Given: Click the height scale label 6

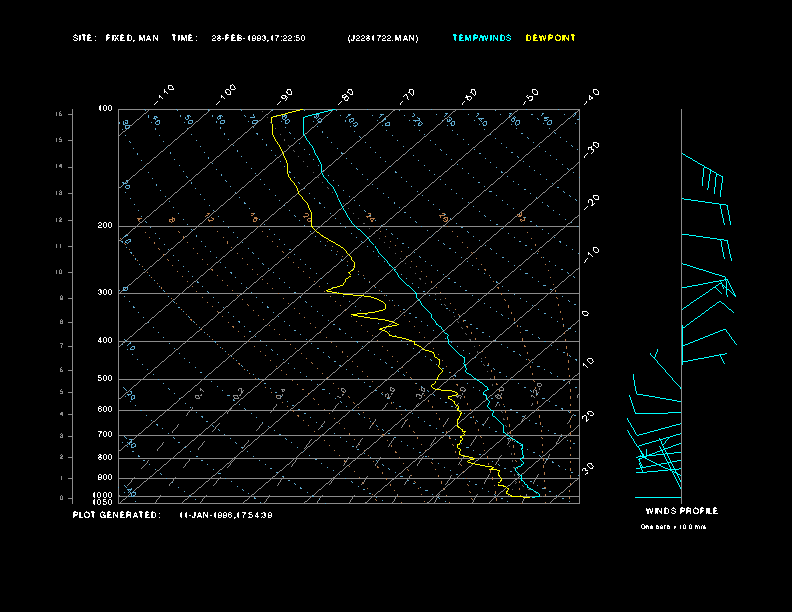Looking at the screenshot, I should 62,370.
